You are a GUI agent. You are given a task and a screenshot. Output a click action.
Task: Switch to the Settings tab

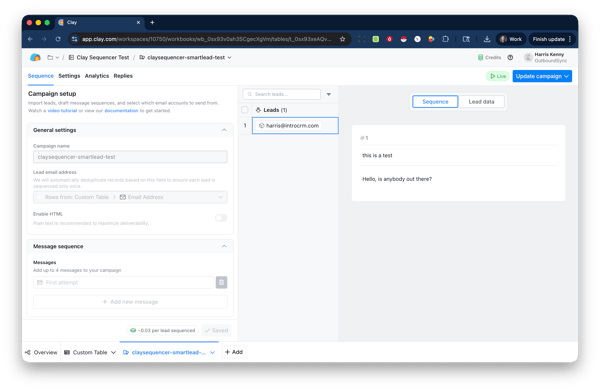point(69,76)
